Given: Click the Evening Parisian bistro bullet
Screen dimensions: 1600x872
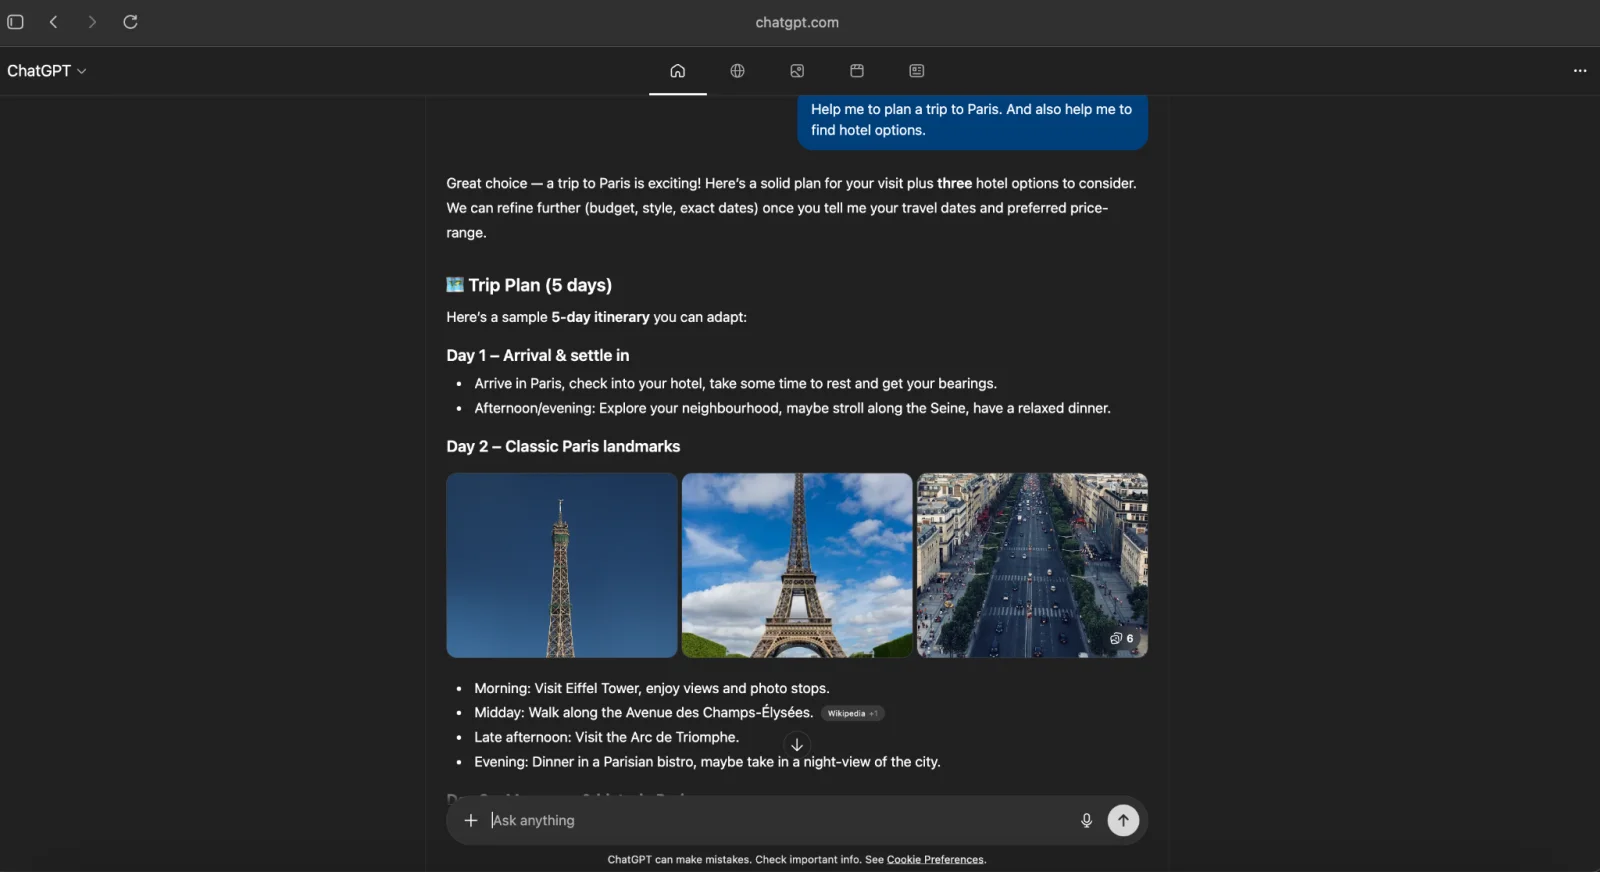Looking at the screenshot, I should click(707, 762).
